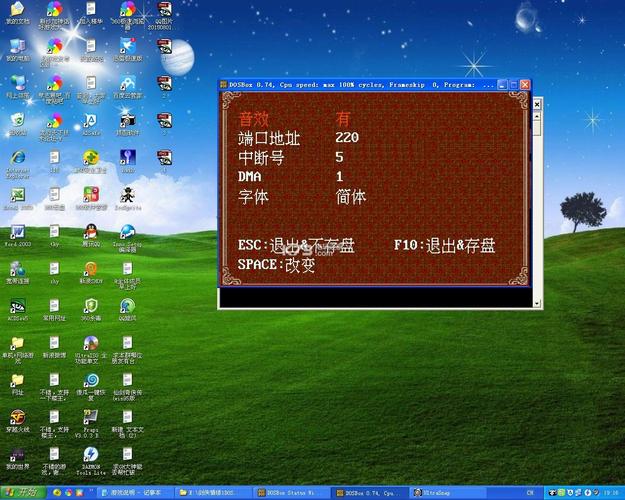This screenshot has height=500, width=625.
Task: Minimize the DOSBox 0.74 window
Action: tap(503, 85)
